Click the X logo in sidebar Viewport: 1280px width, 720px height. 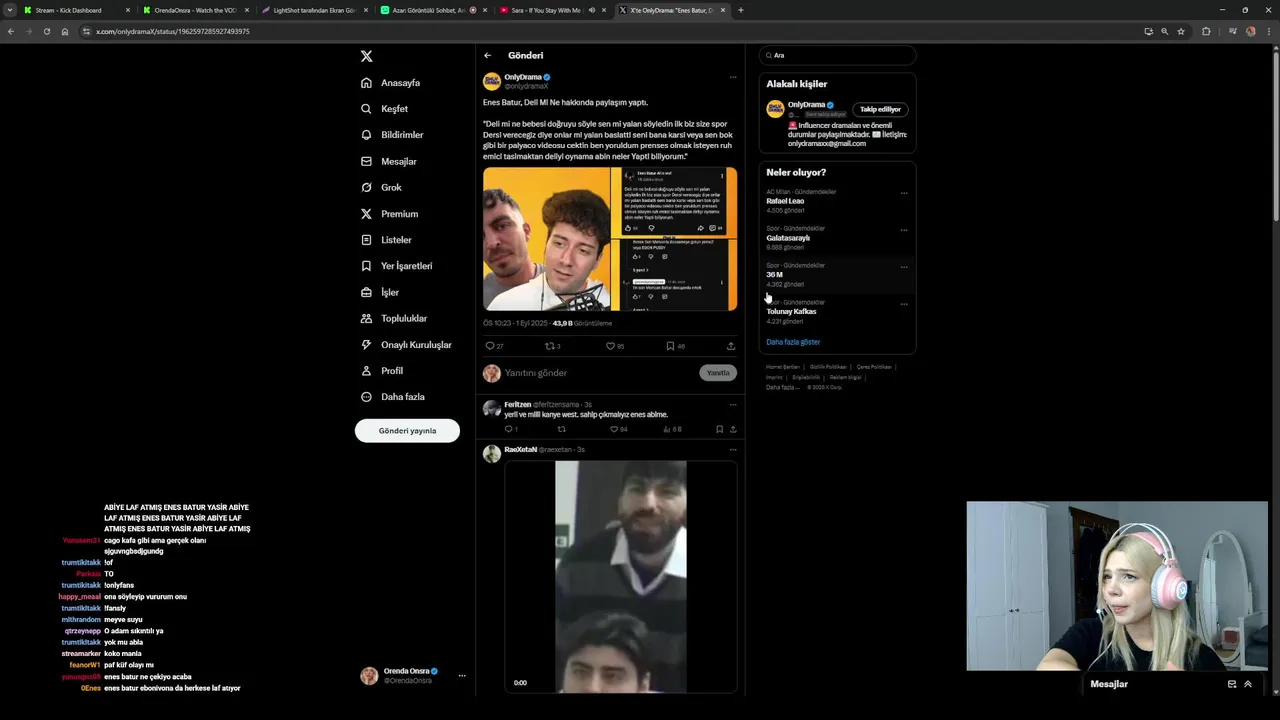367,57
